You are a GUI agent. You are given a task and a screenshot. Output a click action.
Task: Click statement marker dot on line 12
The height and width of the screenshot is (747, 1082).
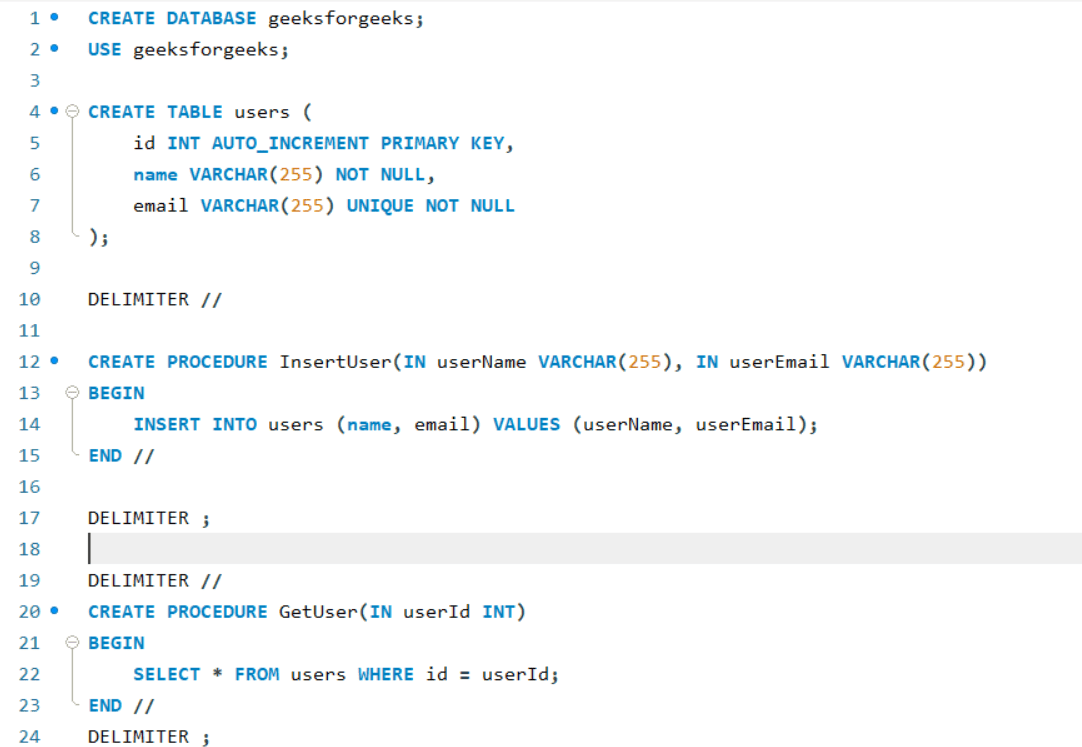55,361
